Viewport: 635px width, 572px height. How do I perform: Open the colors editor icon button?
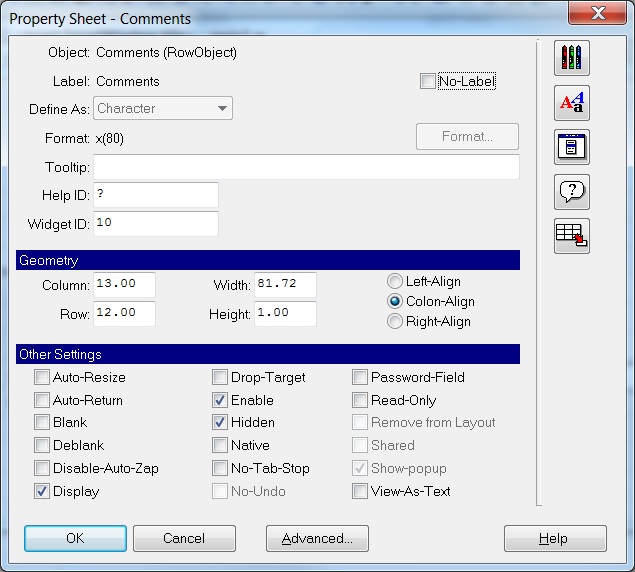pos(571,58)
